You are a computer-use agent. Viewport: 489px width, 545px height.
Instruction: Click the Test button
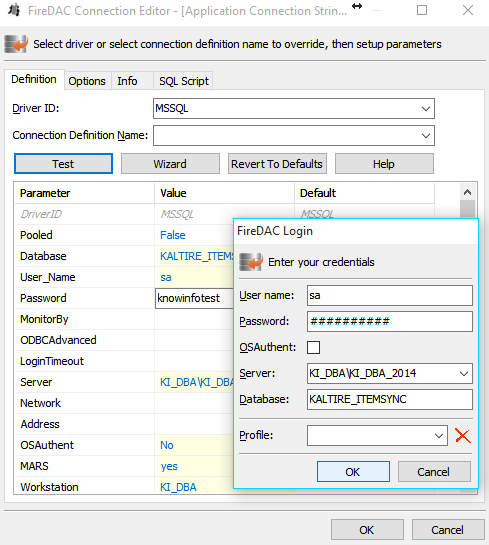coord(63,164)
